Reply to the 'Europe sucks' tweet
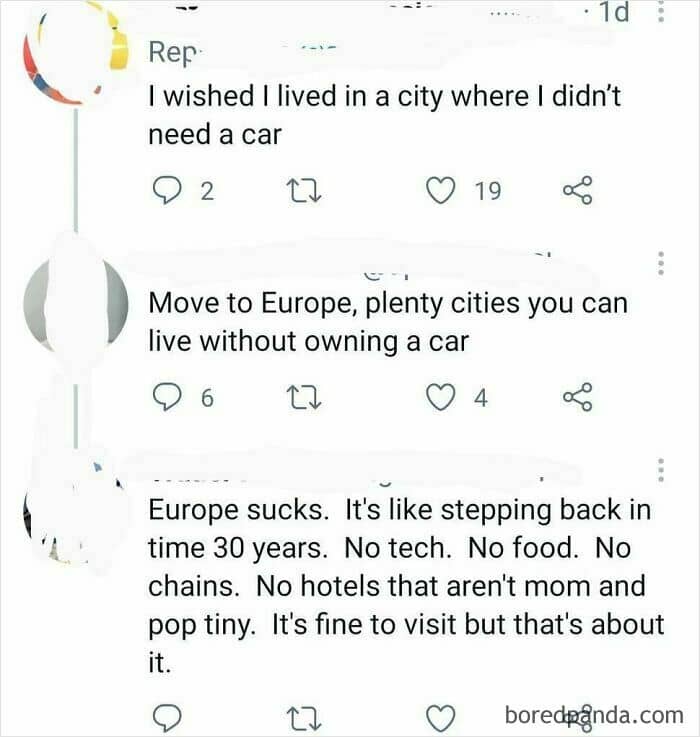Viewport: 700px width, 737px height. coord(164,716)
